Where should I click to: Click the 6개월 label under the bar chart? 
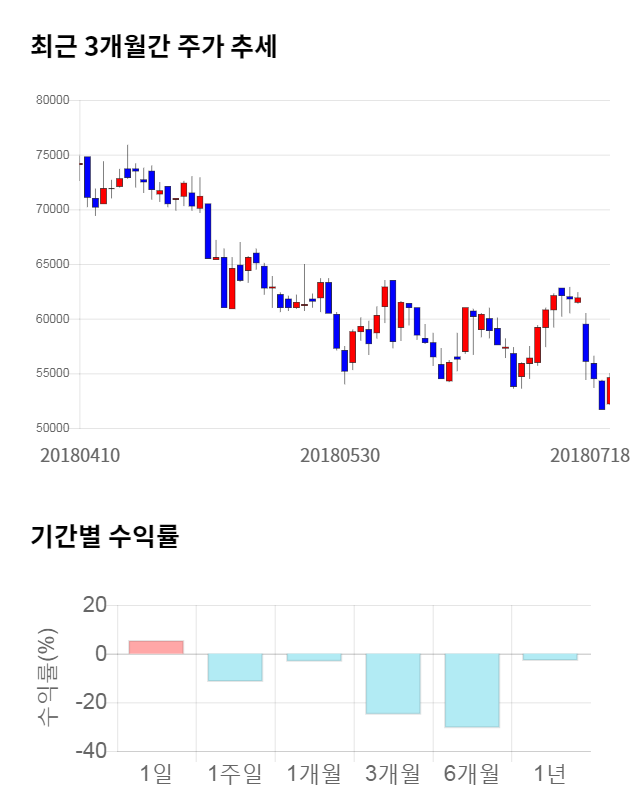point(471,773)
